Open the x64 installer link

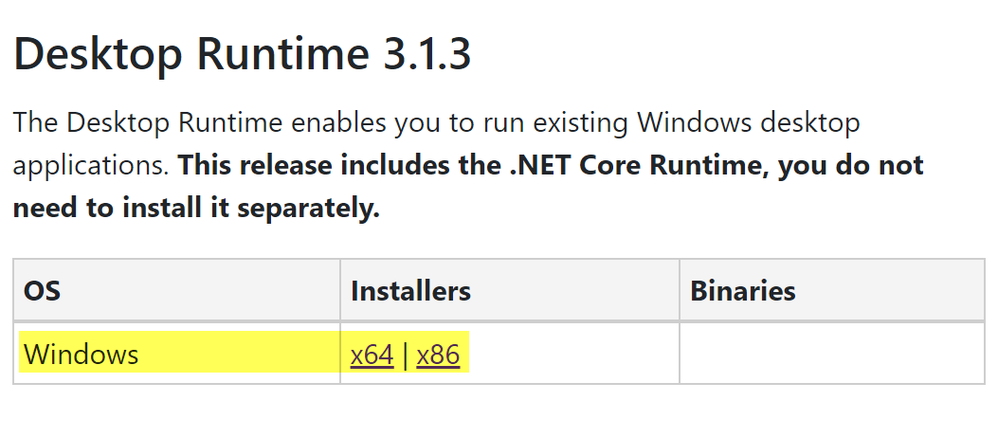pos(372,355)
